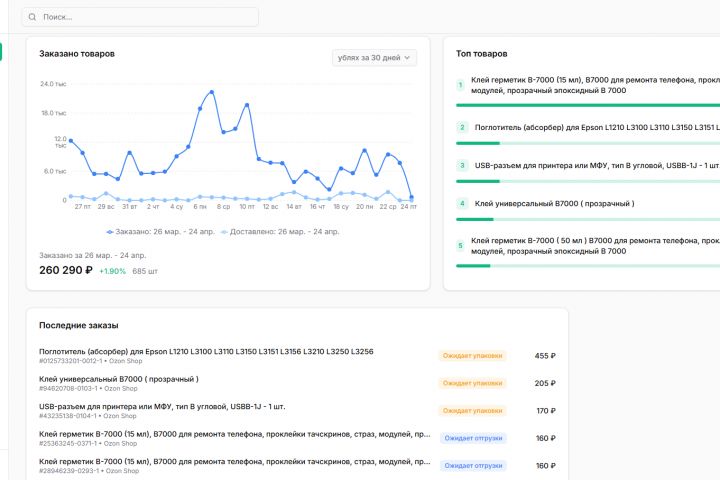Open order #25363245-0371-1 Клей герметик
This screenshot has height=480, width=720.
coord(235,434)
